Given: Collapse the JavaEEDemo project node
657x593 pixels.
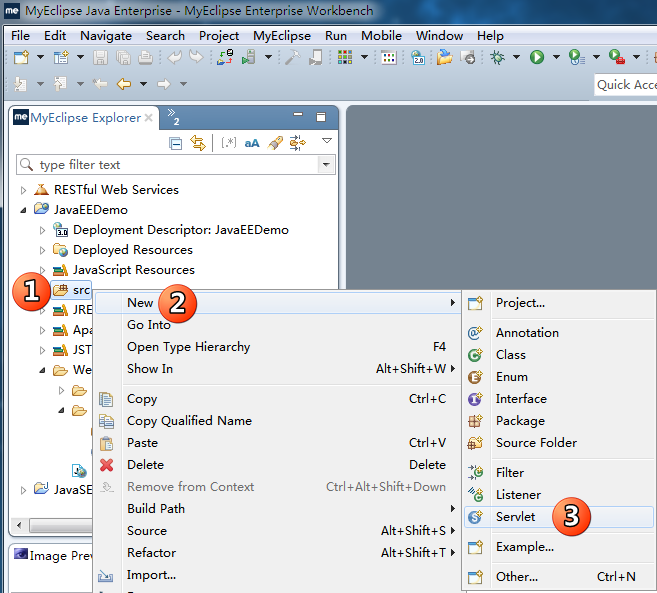Looking at the screenshot, I should (23, 210).
